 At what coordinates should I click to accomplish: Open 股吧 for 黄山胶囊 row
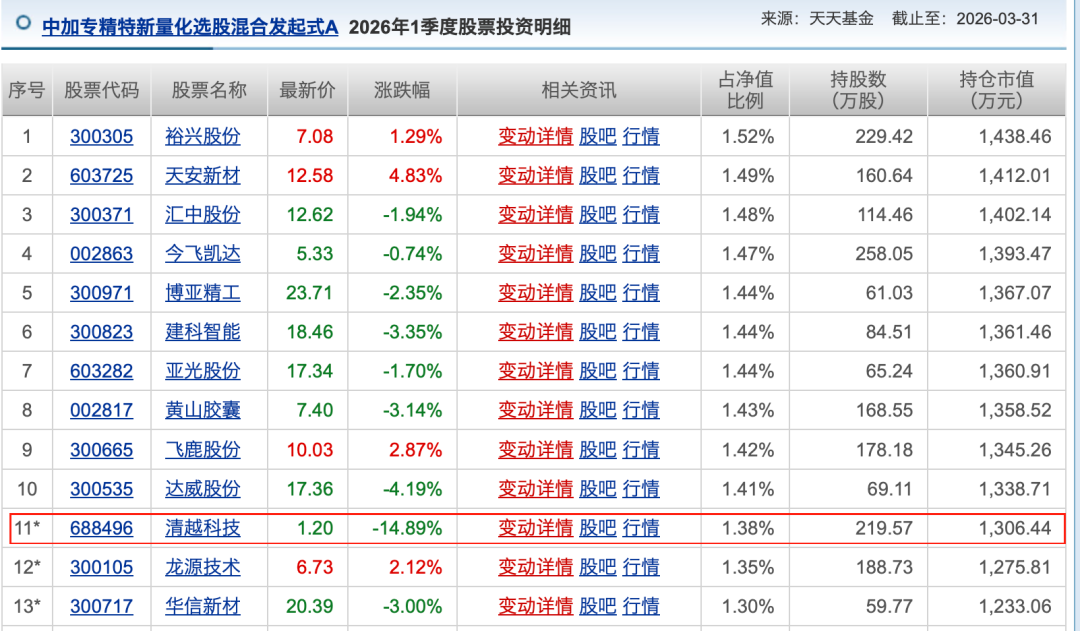[x=597, y=411]
